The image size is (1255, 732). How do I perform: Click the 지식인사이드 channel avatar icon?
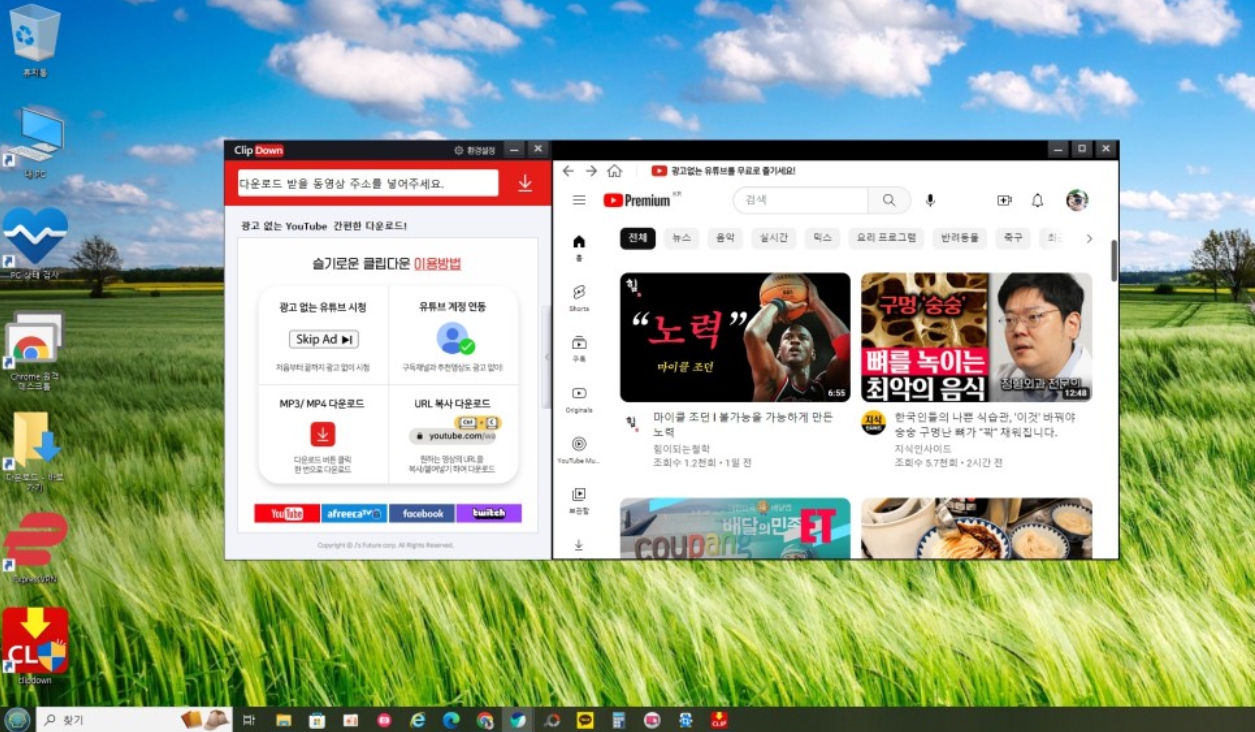pyautogui.click(x=873, y=422)
